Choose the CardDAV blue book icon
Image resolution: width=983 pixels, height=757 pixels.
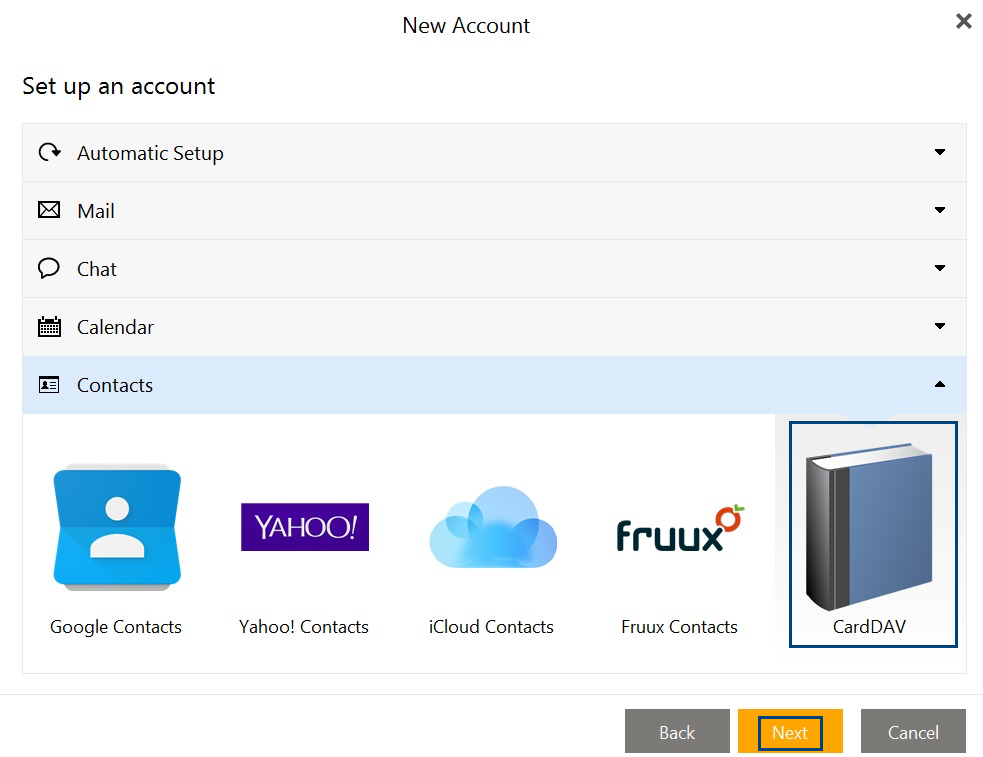pyautogui.click(x=869, y=526)
